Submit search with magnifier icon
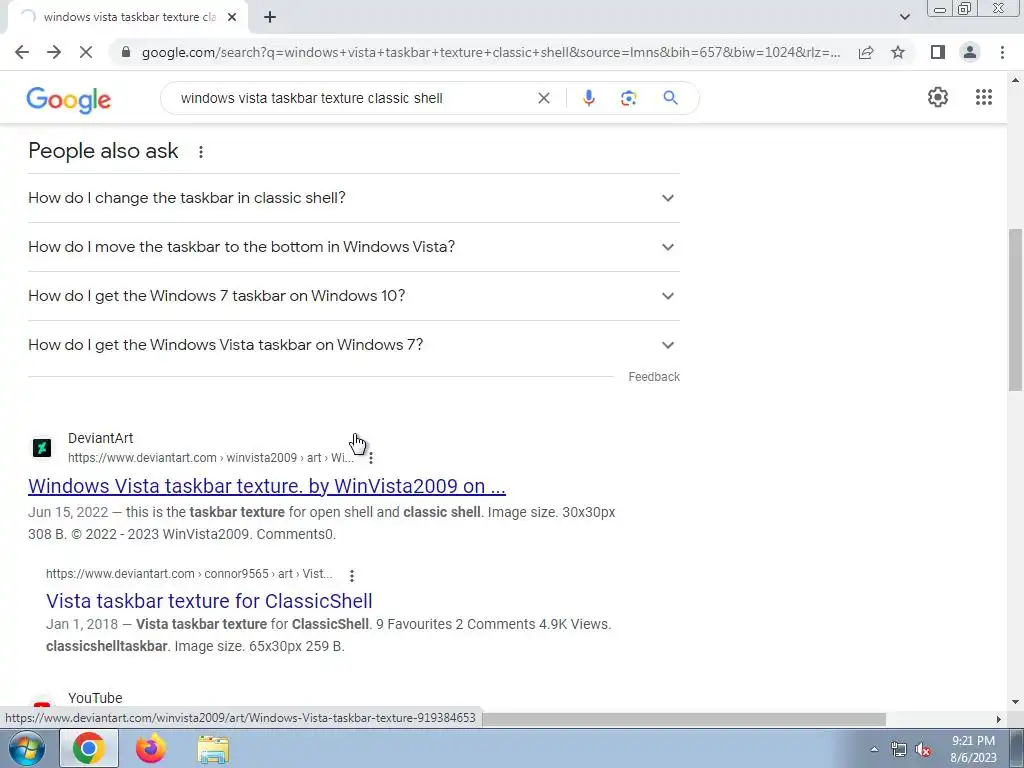Screen dimensions: 1024x768 click(670, 98)
